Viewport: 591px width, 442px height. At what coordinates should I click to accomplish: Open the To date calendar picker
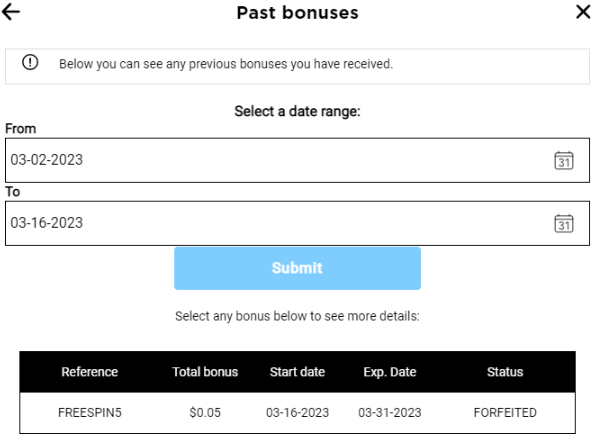(x=564, y=223)
